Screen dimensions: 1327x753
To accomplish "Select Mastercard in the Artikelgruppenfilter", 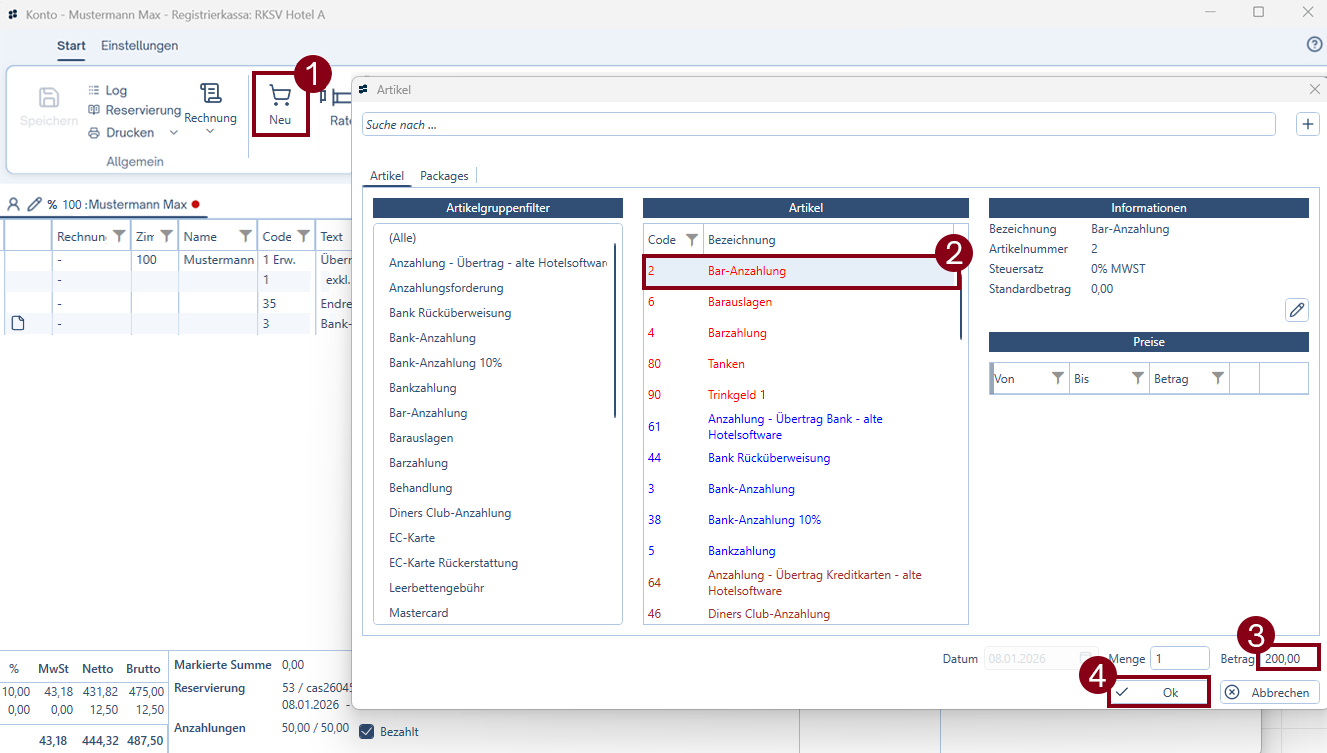I will click(418, 613).
